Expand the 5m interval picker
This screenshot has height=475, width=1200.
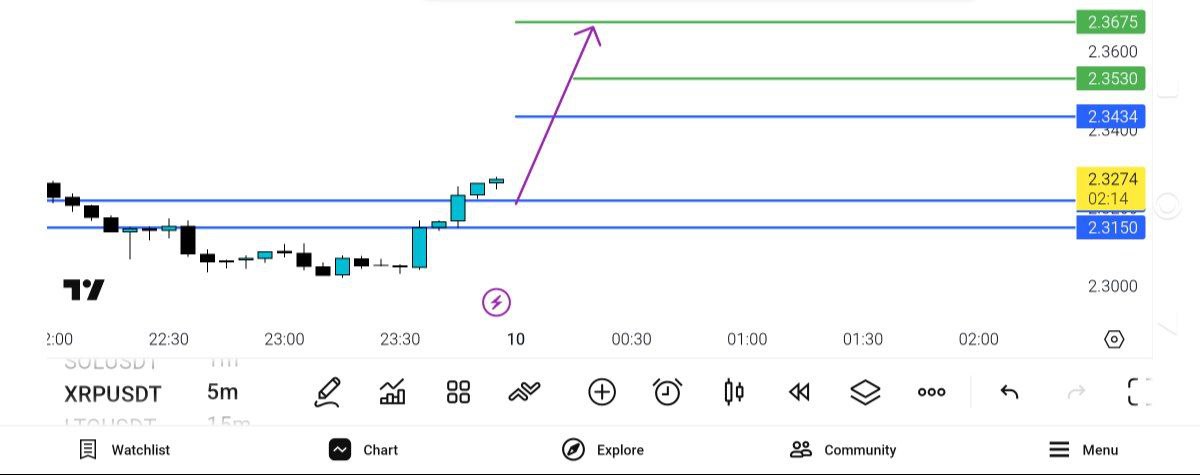point(222,392)
